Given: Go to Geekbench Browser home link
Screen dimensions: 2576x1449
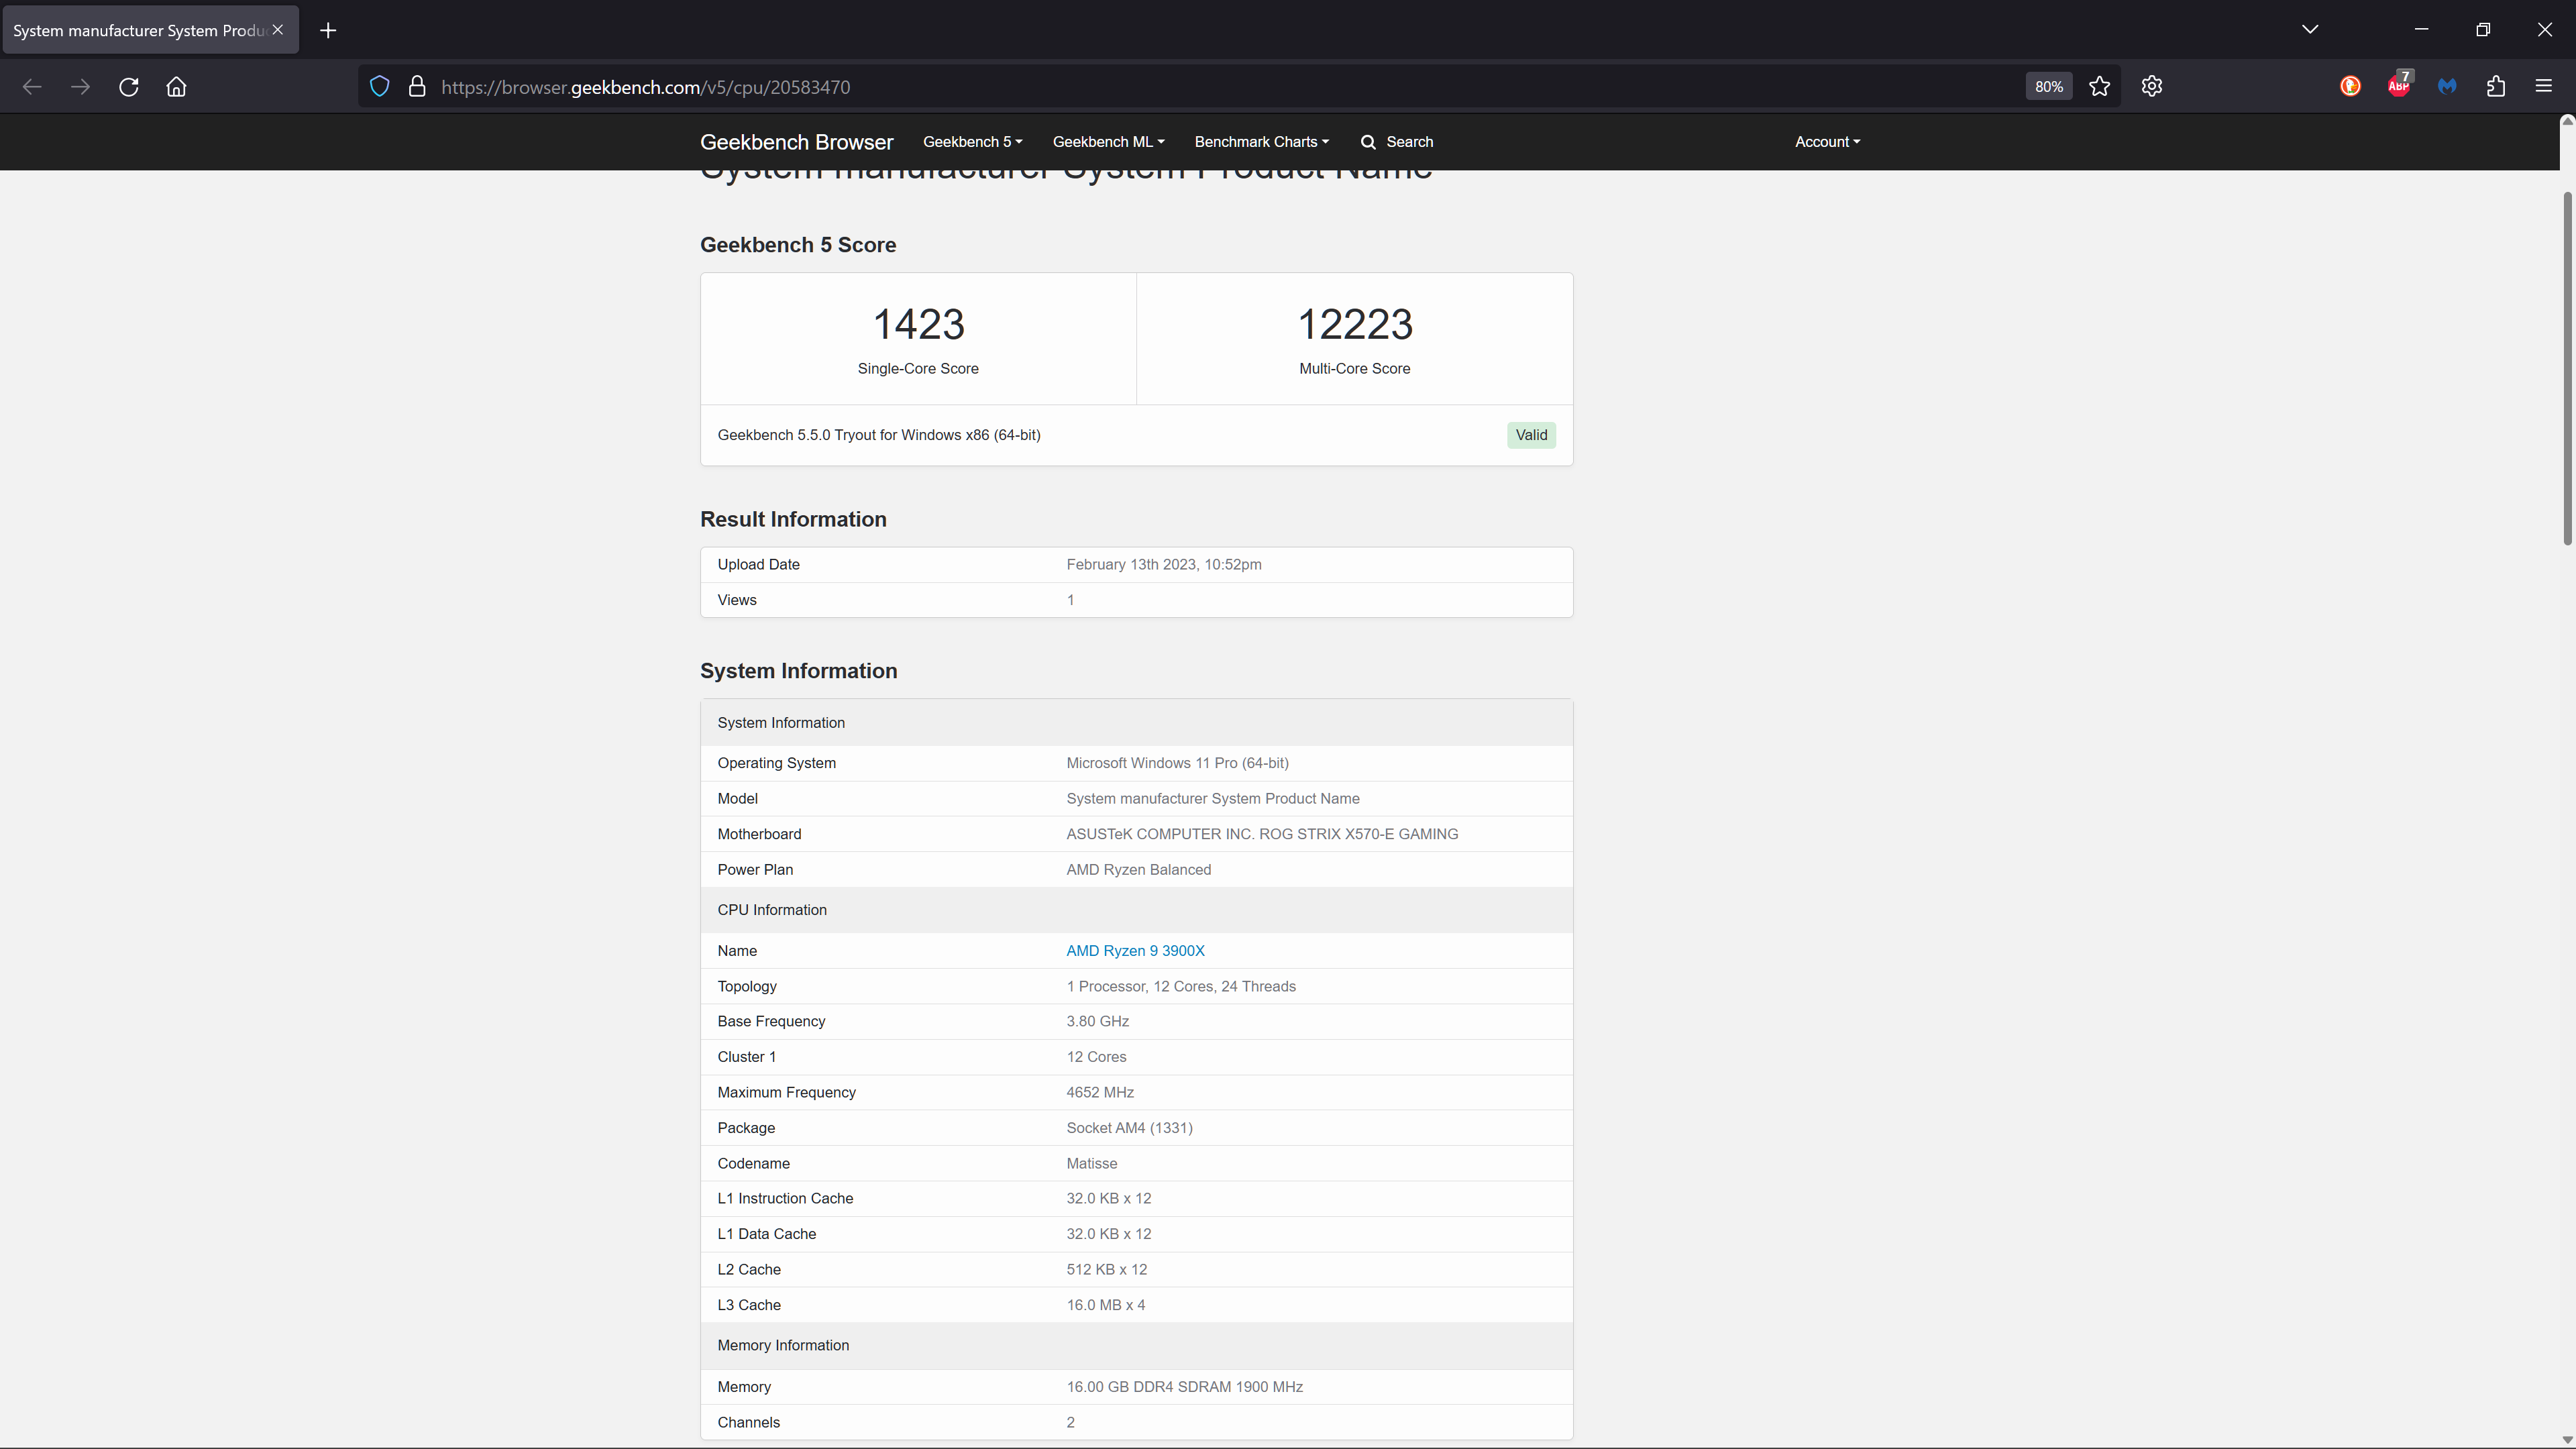Looking at the screenshot, I should 796,142.
